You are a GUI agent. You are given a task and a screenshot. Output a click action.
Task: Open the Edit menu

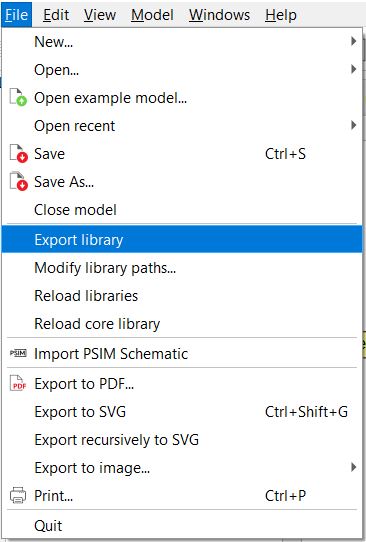click(56, 15)
